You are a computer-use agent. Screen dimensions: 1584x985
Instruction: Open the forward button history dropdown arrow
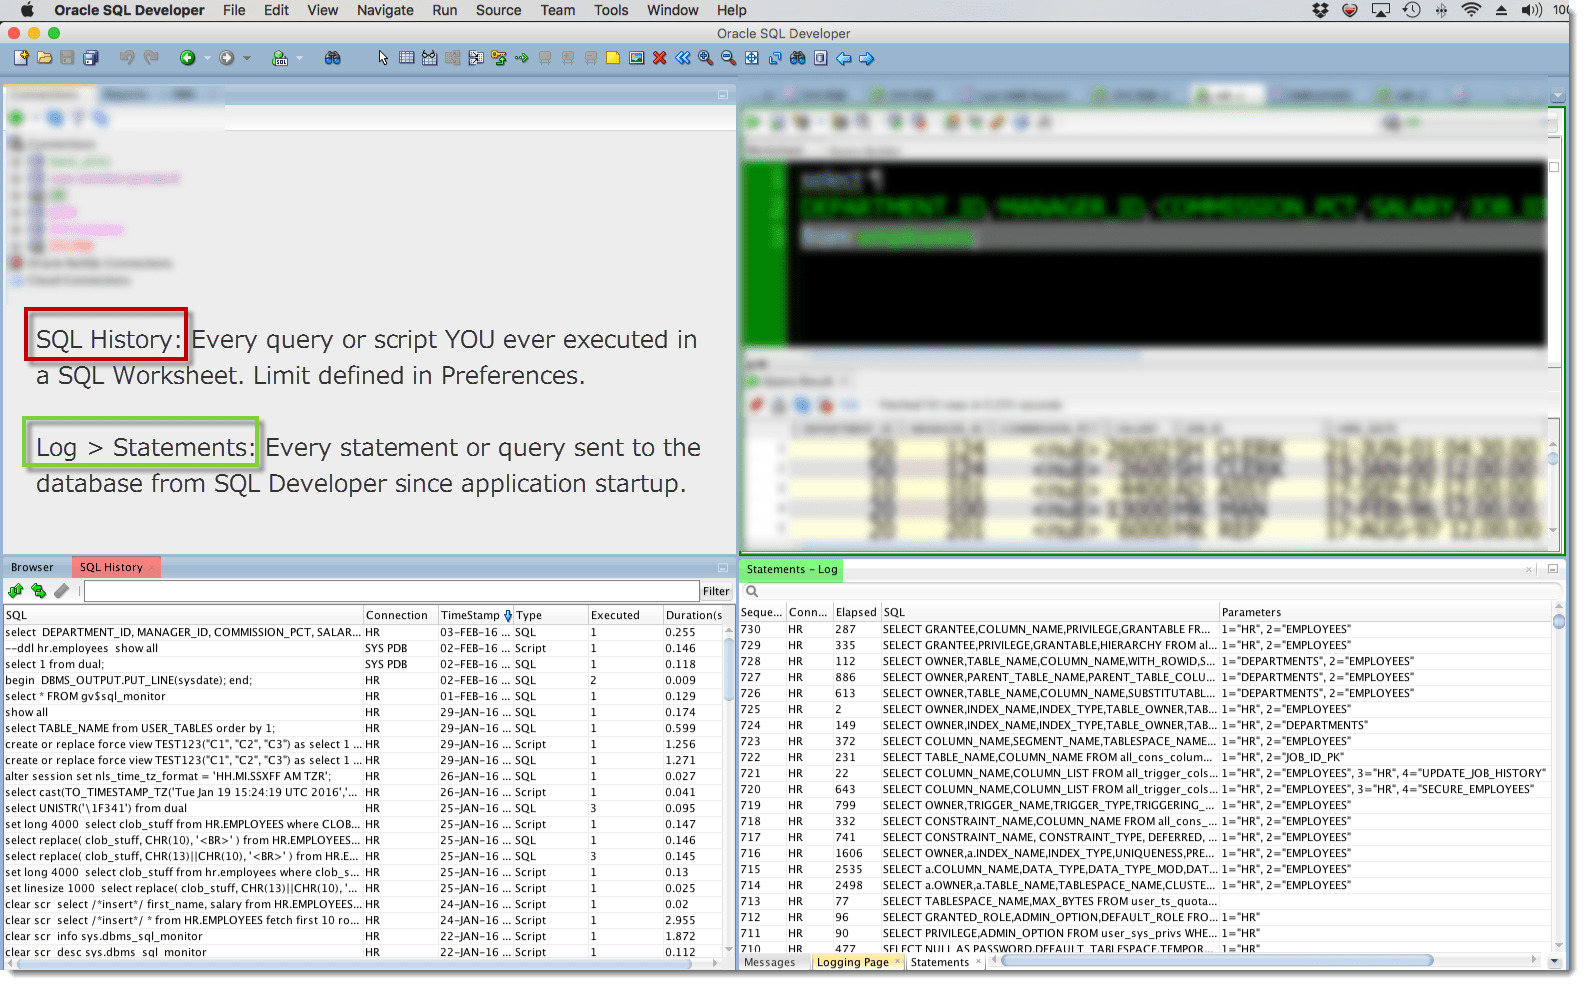[247, 58]
